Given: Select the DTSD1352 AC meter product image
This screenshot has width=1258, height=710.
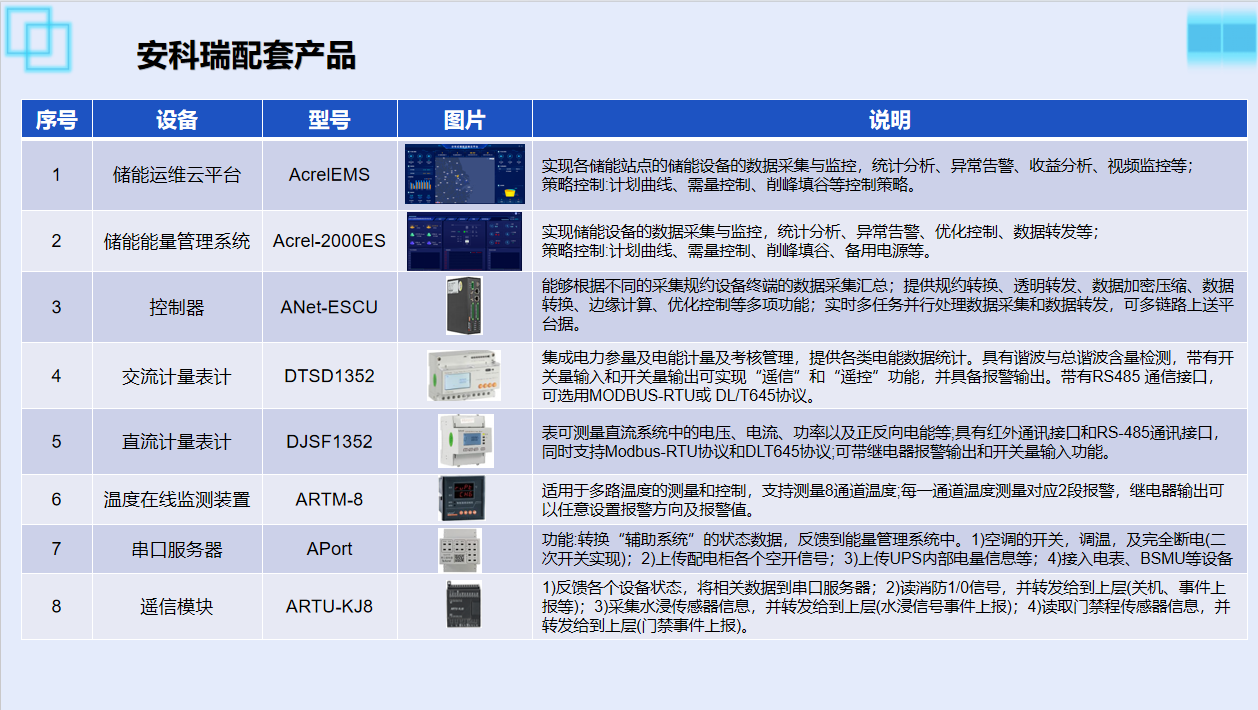Looking at the screenshot, I should (x=465, y=376).
